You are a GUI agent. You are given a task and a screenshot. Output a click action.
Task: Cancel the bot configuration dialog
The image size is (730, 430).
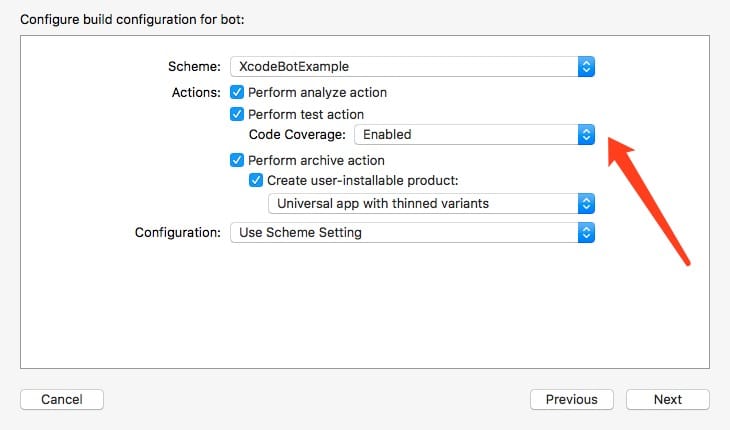(62, 399)
